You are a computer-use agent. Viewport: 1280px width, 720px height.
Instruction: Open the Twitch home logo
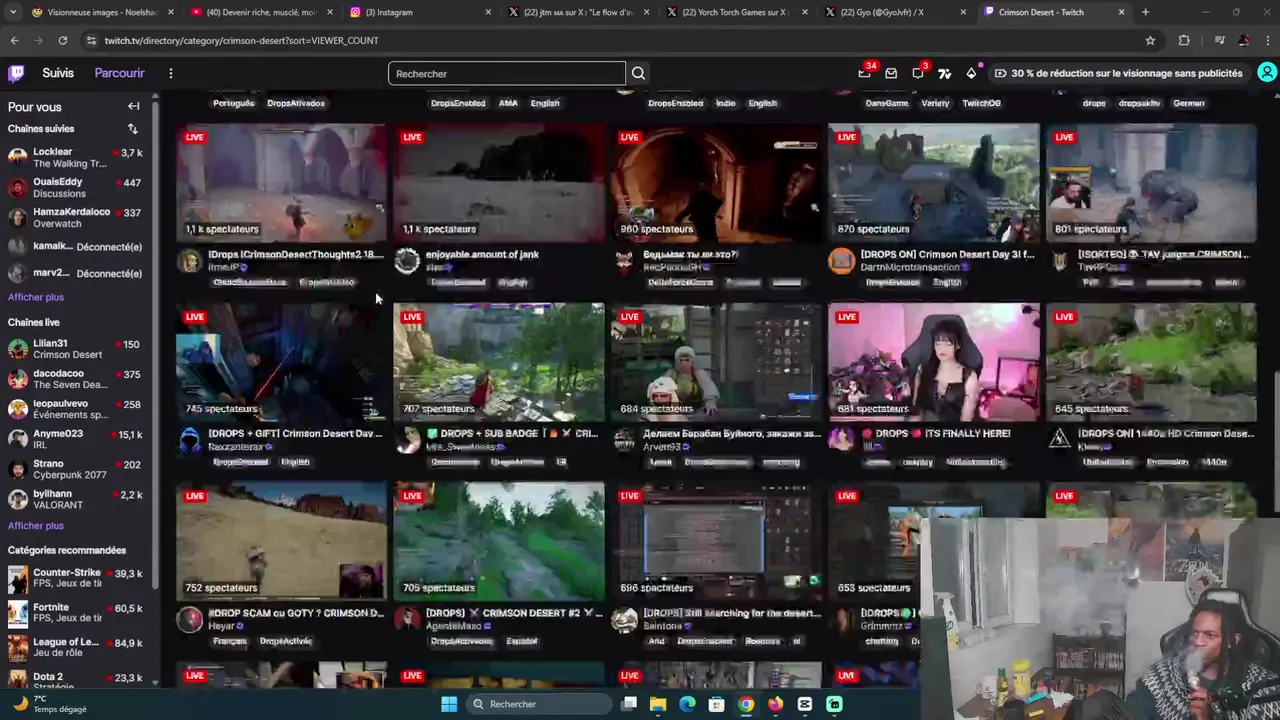[16, 73]
